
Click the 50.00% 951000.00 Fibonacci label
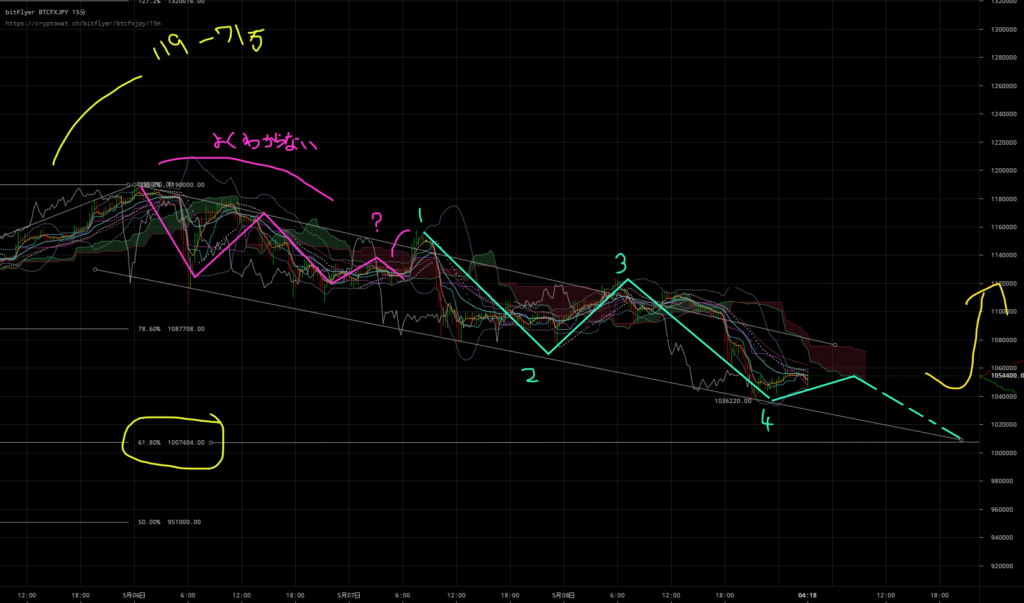(168, 522)
